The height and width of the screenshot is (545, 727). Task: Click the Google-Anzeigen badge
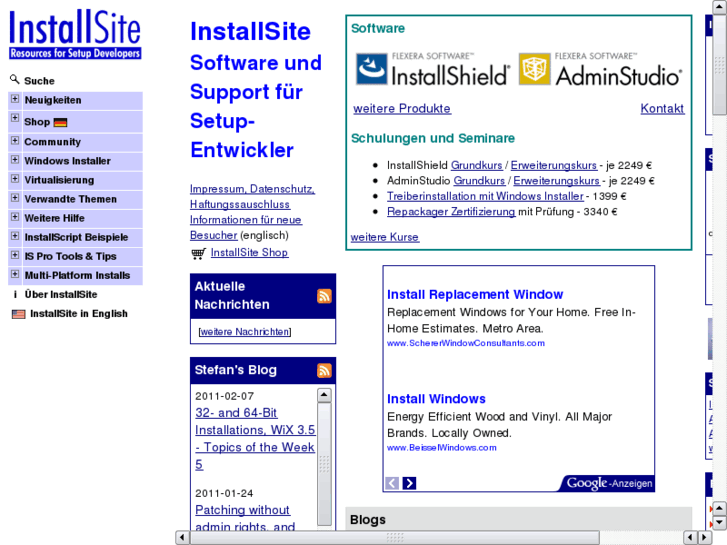(608, 483)
